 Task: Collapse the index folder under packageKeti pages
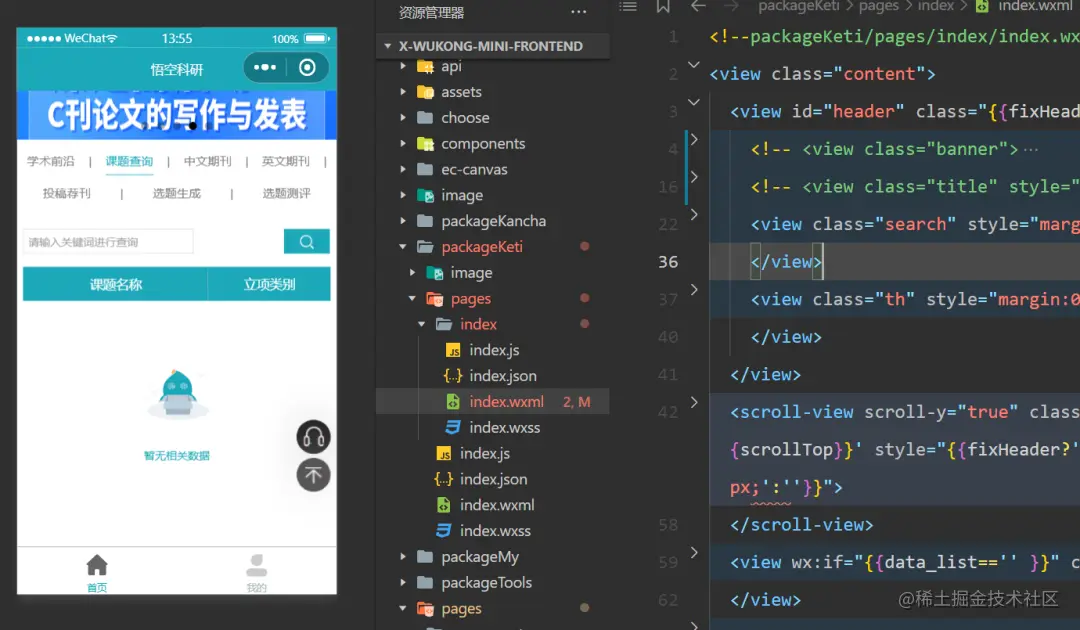pos(422,324)
